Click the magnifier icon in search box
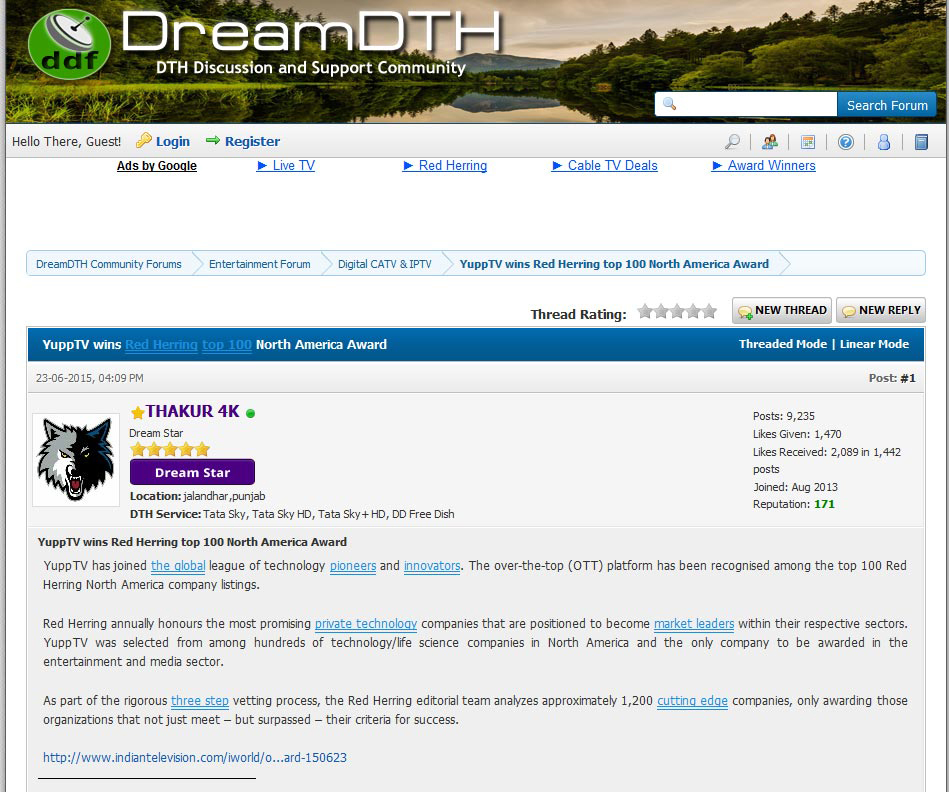This screenshot has width=949, height=792. [669, 103]
